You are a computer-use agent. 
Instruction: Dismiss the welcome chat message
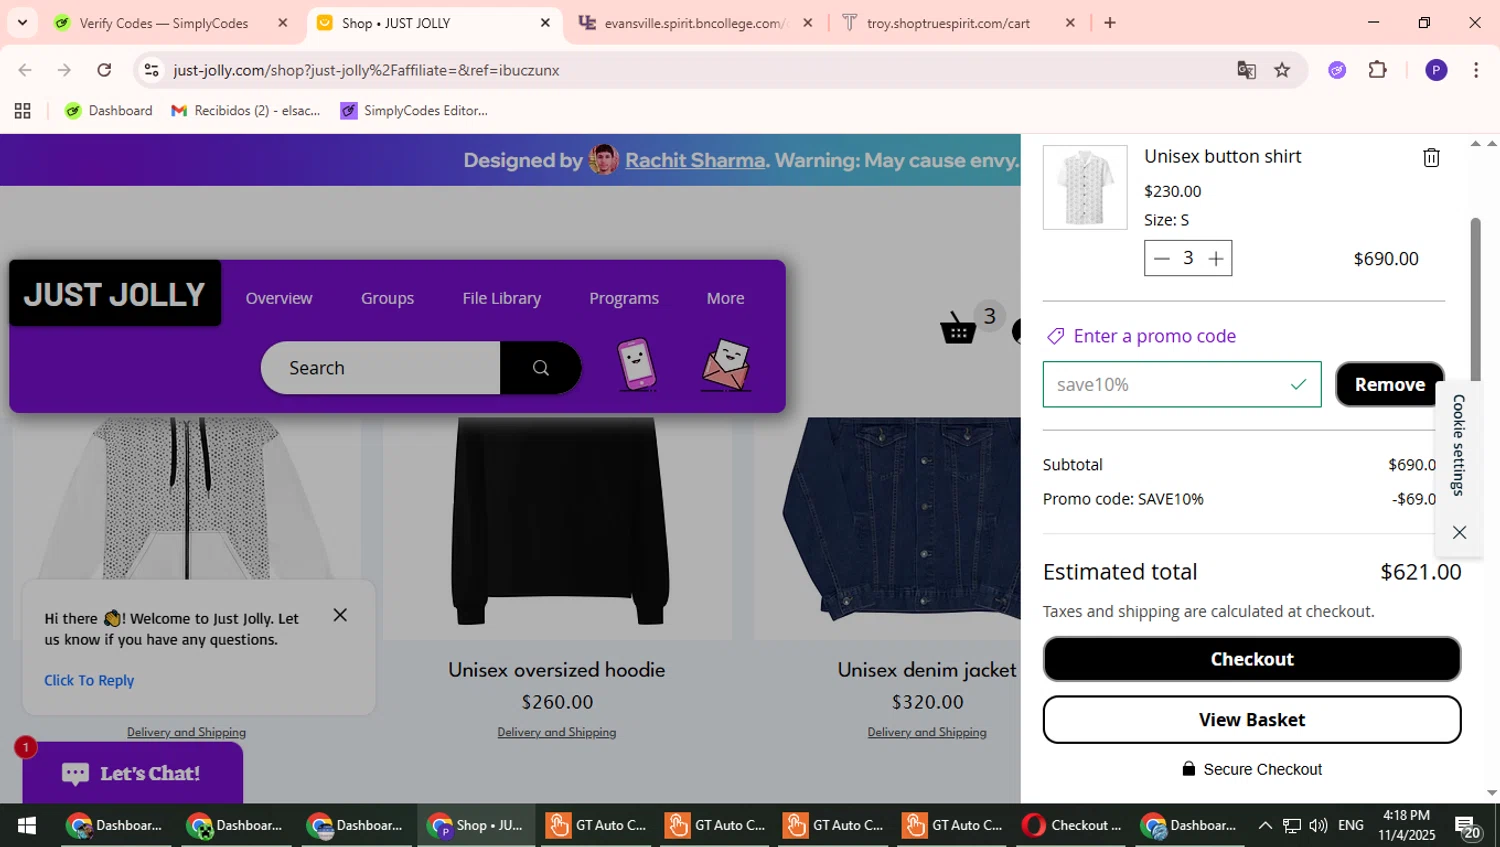click(x=340, y=615)
